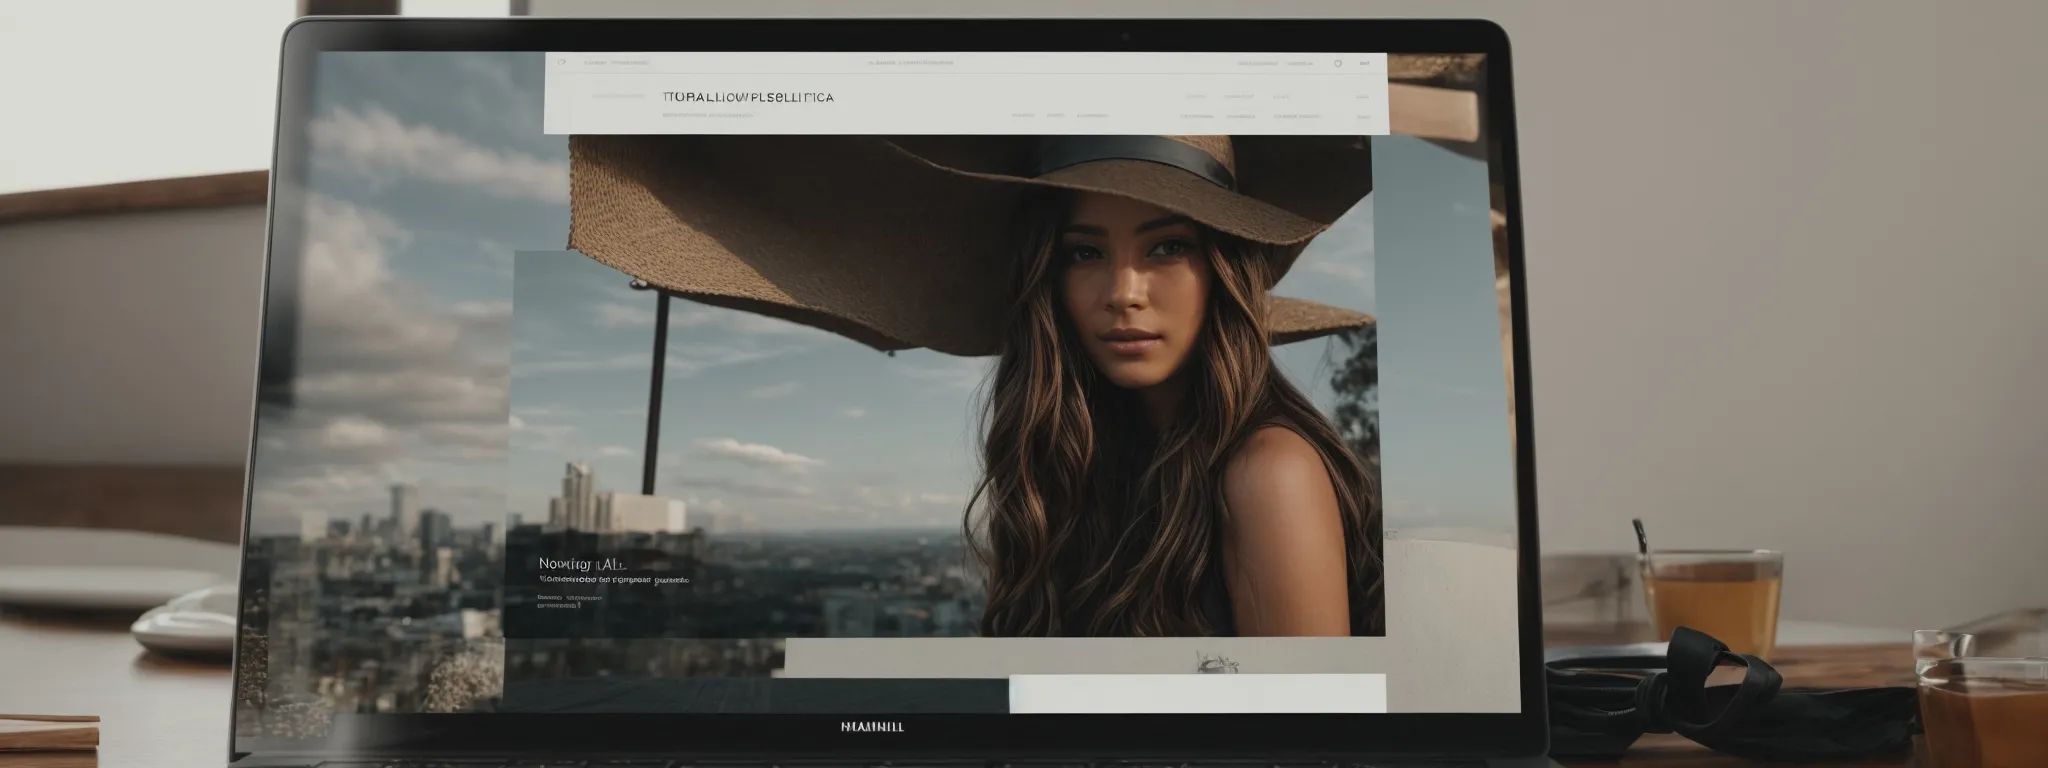Click the white panel at the bottom-right of the page
The height and width of the screenshot is (768, 2048).
point(1197,693)
